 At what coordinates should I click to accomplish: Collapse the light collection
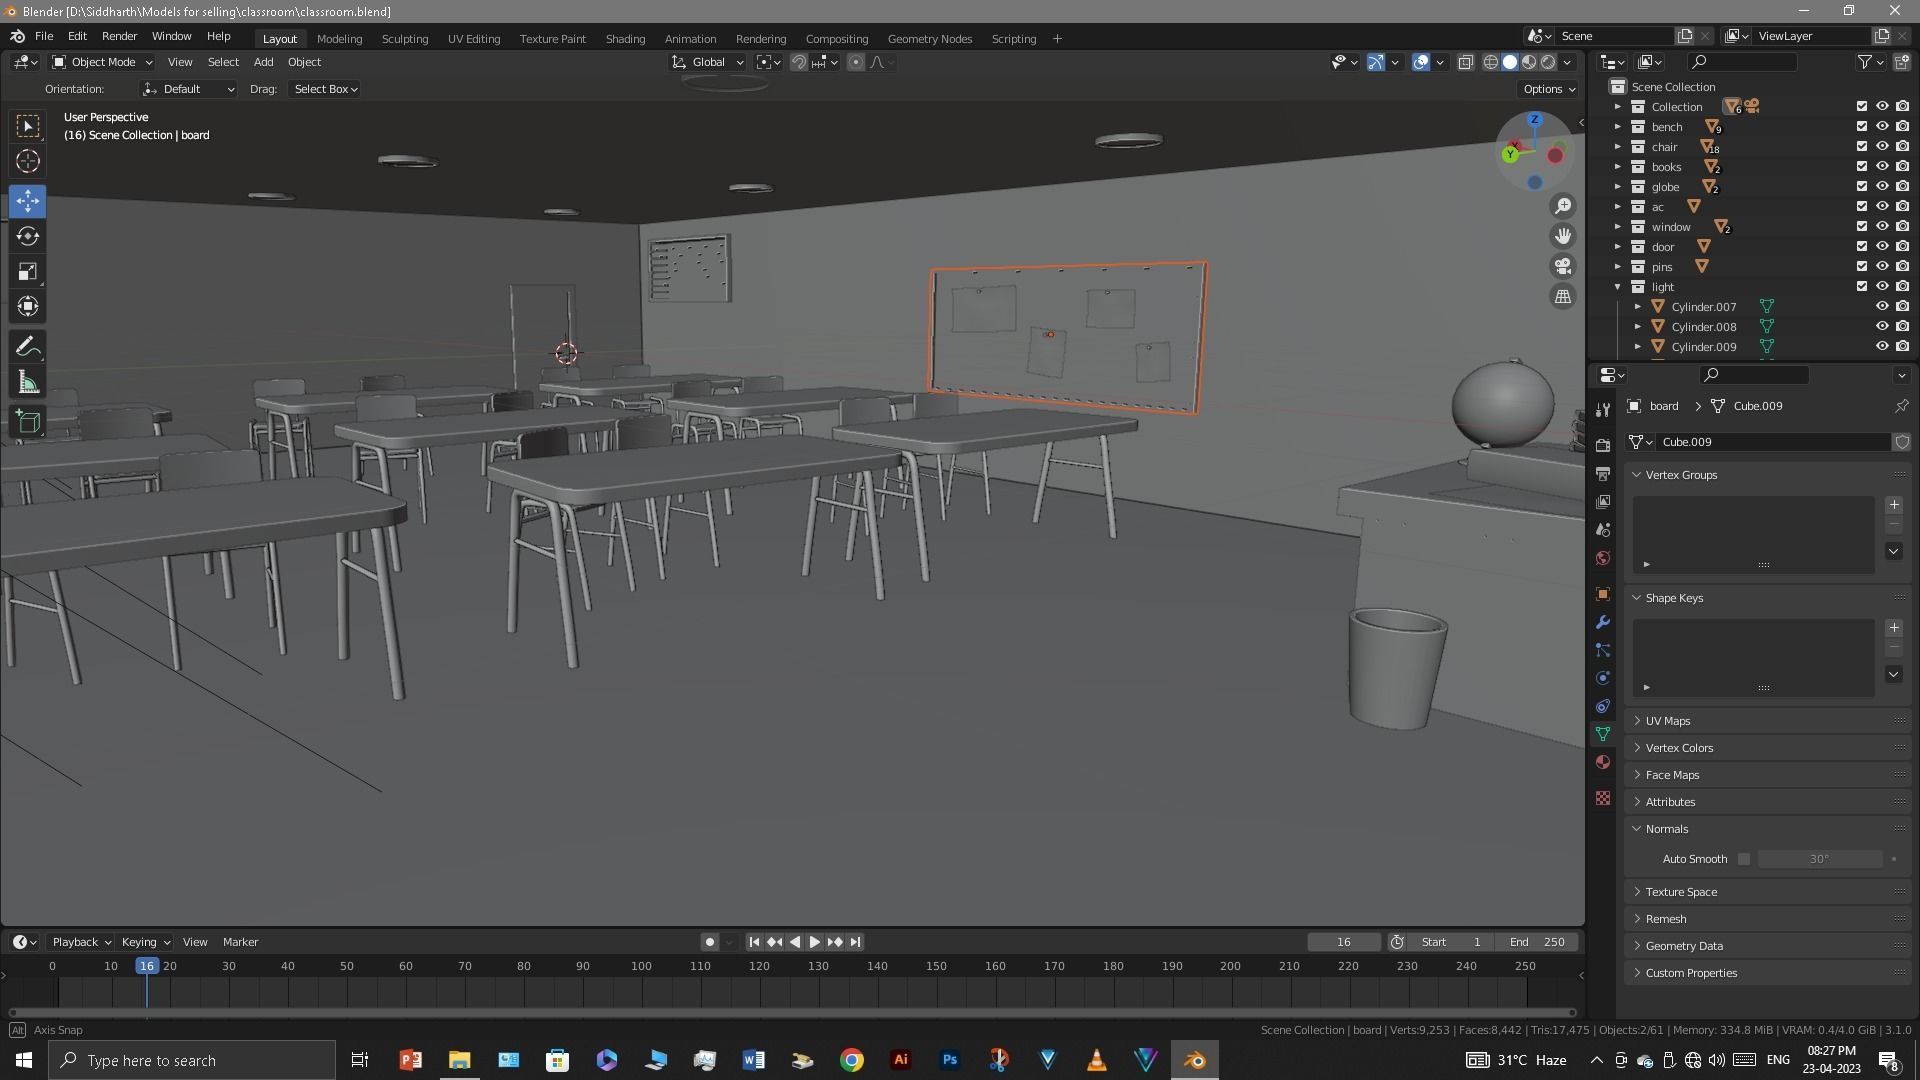pyautogui.click(x=1618, y=287)
